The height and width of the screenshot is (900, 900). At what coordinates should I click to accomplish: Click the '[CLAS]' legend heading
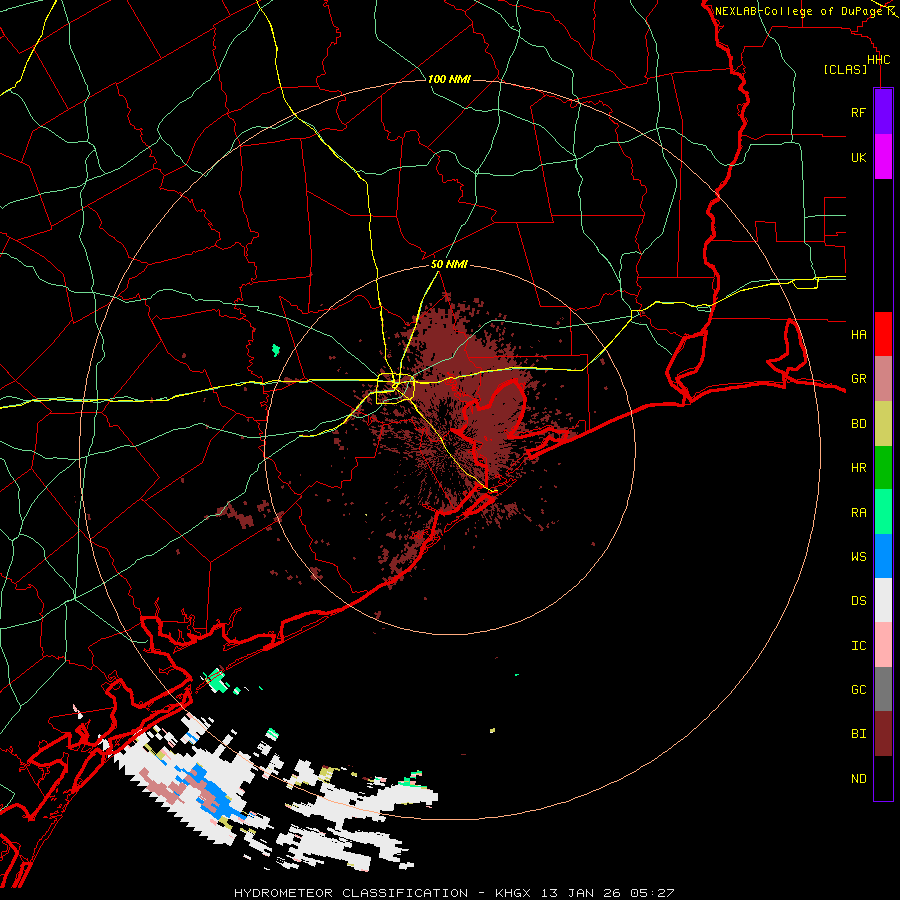845,69
